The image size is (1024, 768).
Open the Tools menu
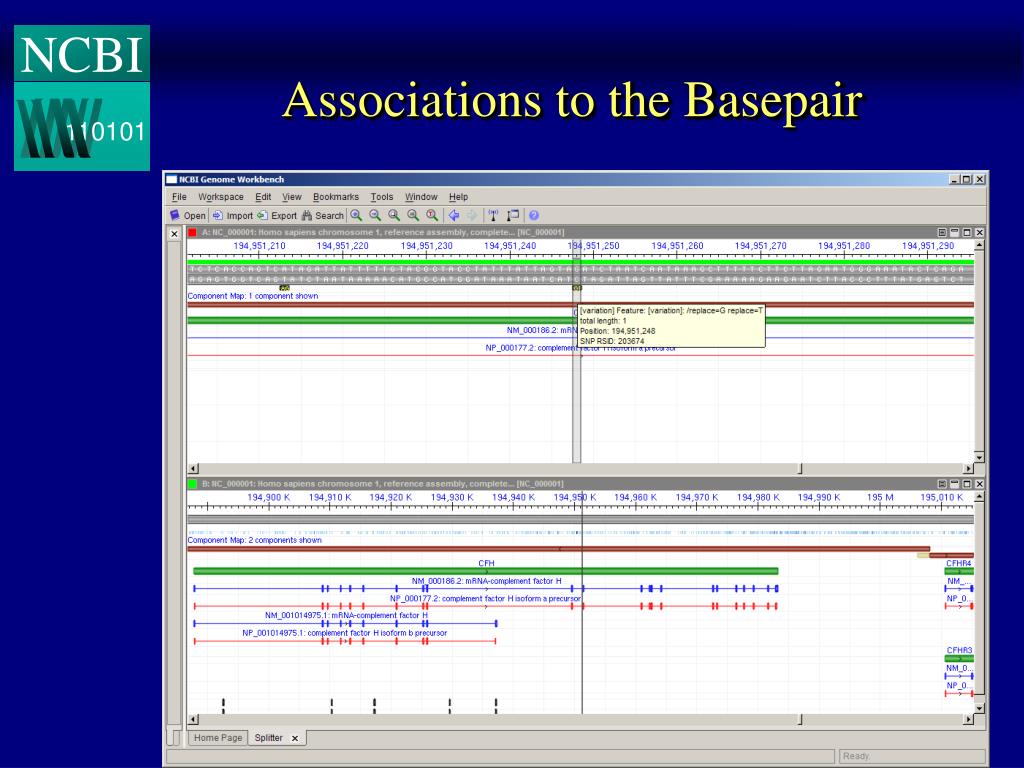(x=381, y=197)
